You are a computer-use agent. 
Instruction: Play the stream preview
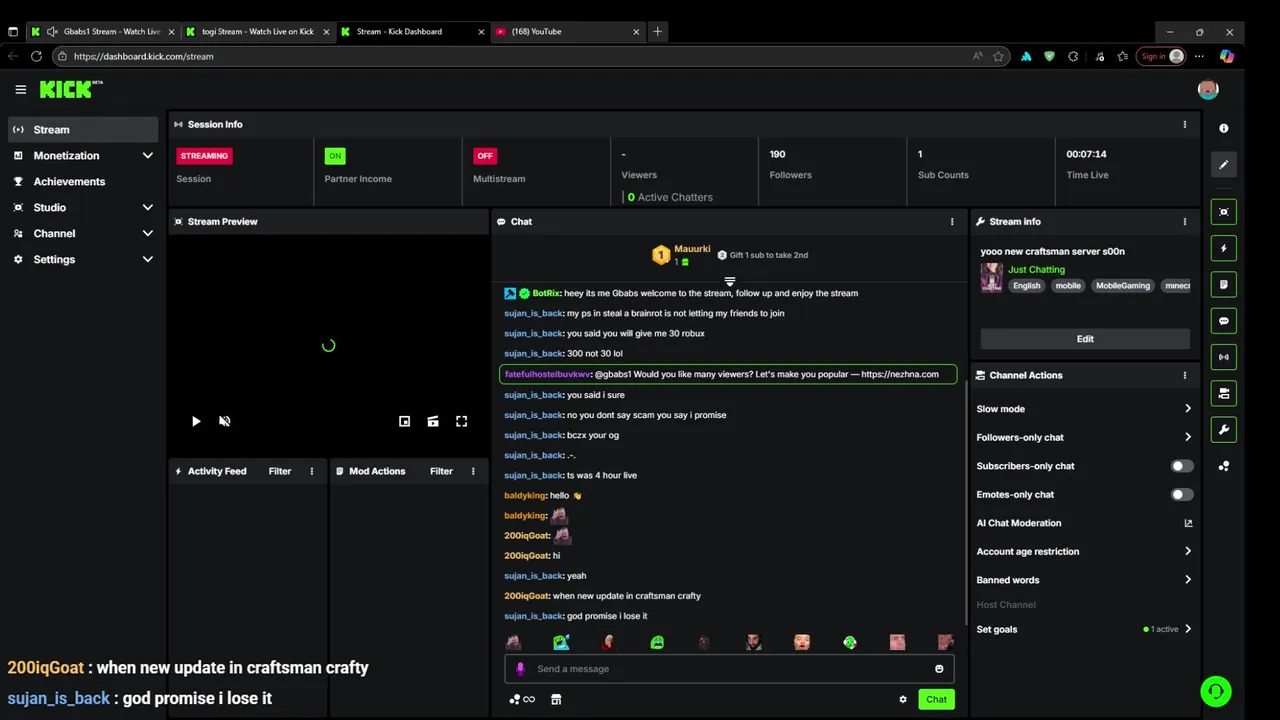pyautogui.click(x=196, y=421)
